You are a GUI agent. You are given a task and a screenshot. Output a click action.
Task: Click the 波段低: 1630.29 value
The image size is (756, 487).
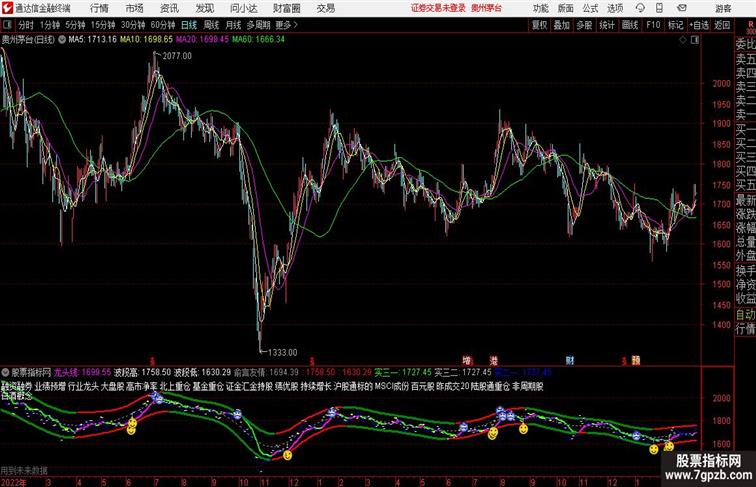pyautogui.click(x=202, y=372)
